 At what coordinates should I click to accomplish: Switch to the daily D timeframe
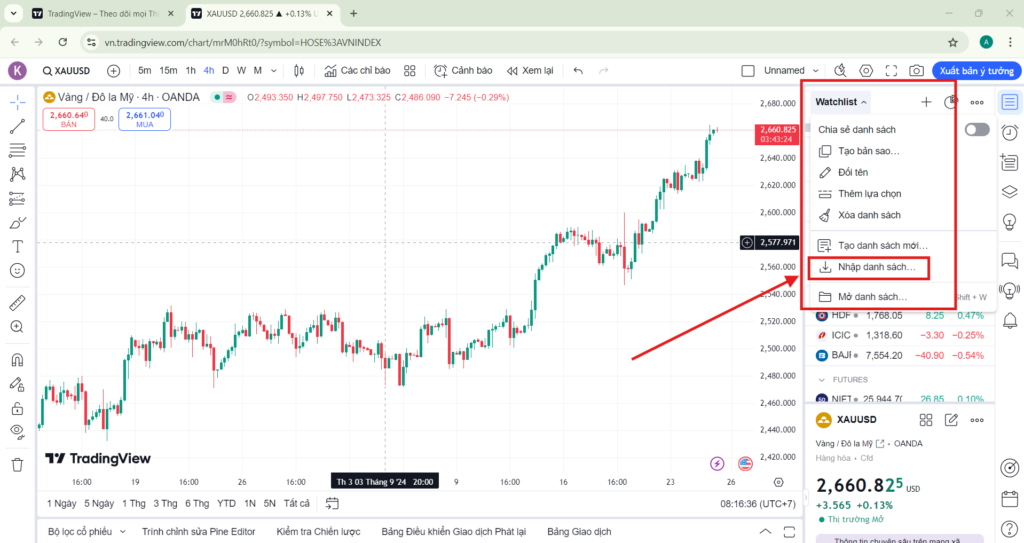(225, 71)
